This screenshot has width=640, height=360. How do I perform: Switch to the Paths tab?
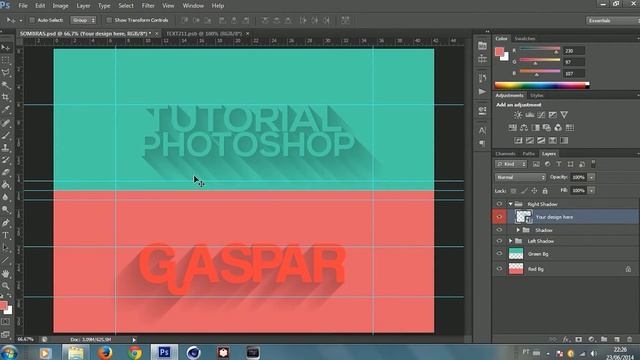pyautogui.click(x=529, y=154)
